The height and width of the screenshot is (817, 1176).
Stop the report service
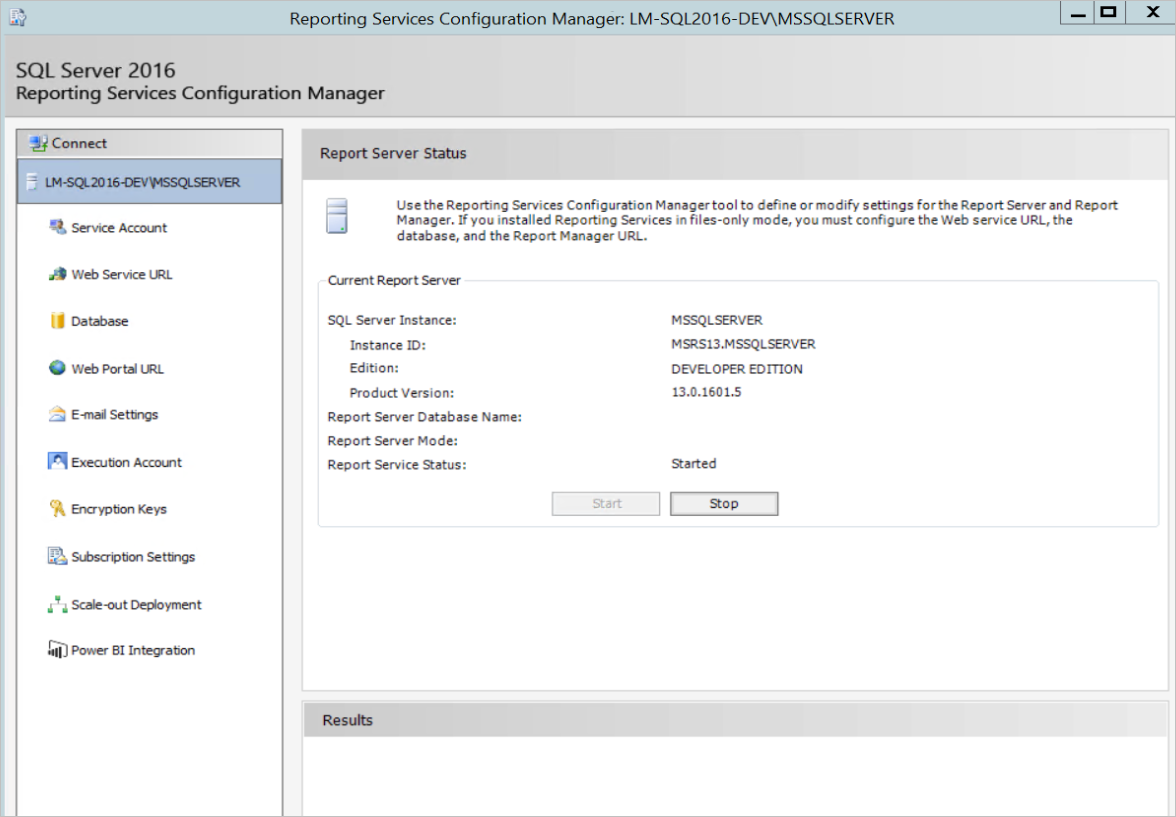(x=723, y=503)
